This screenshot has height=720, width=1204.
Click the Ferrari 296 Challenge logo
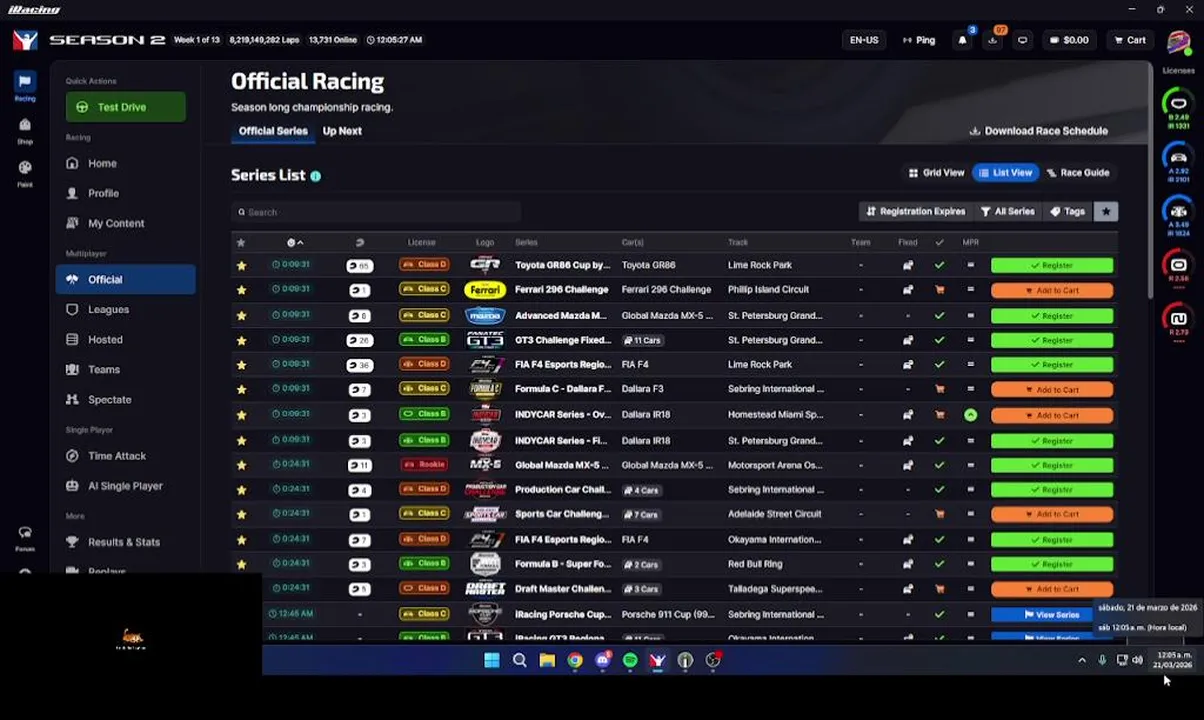pos(485,290)
